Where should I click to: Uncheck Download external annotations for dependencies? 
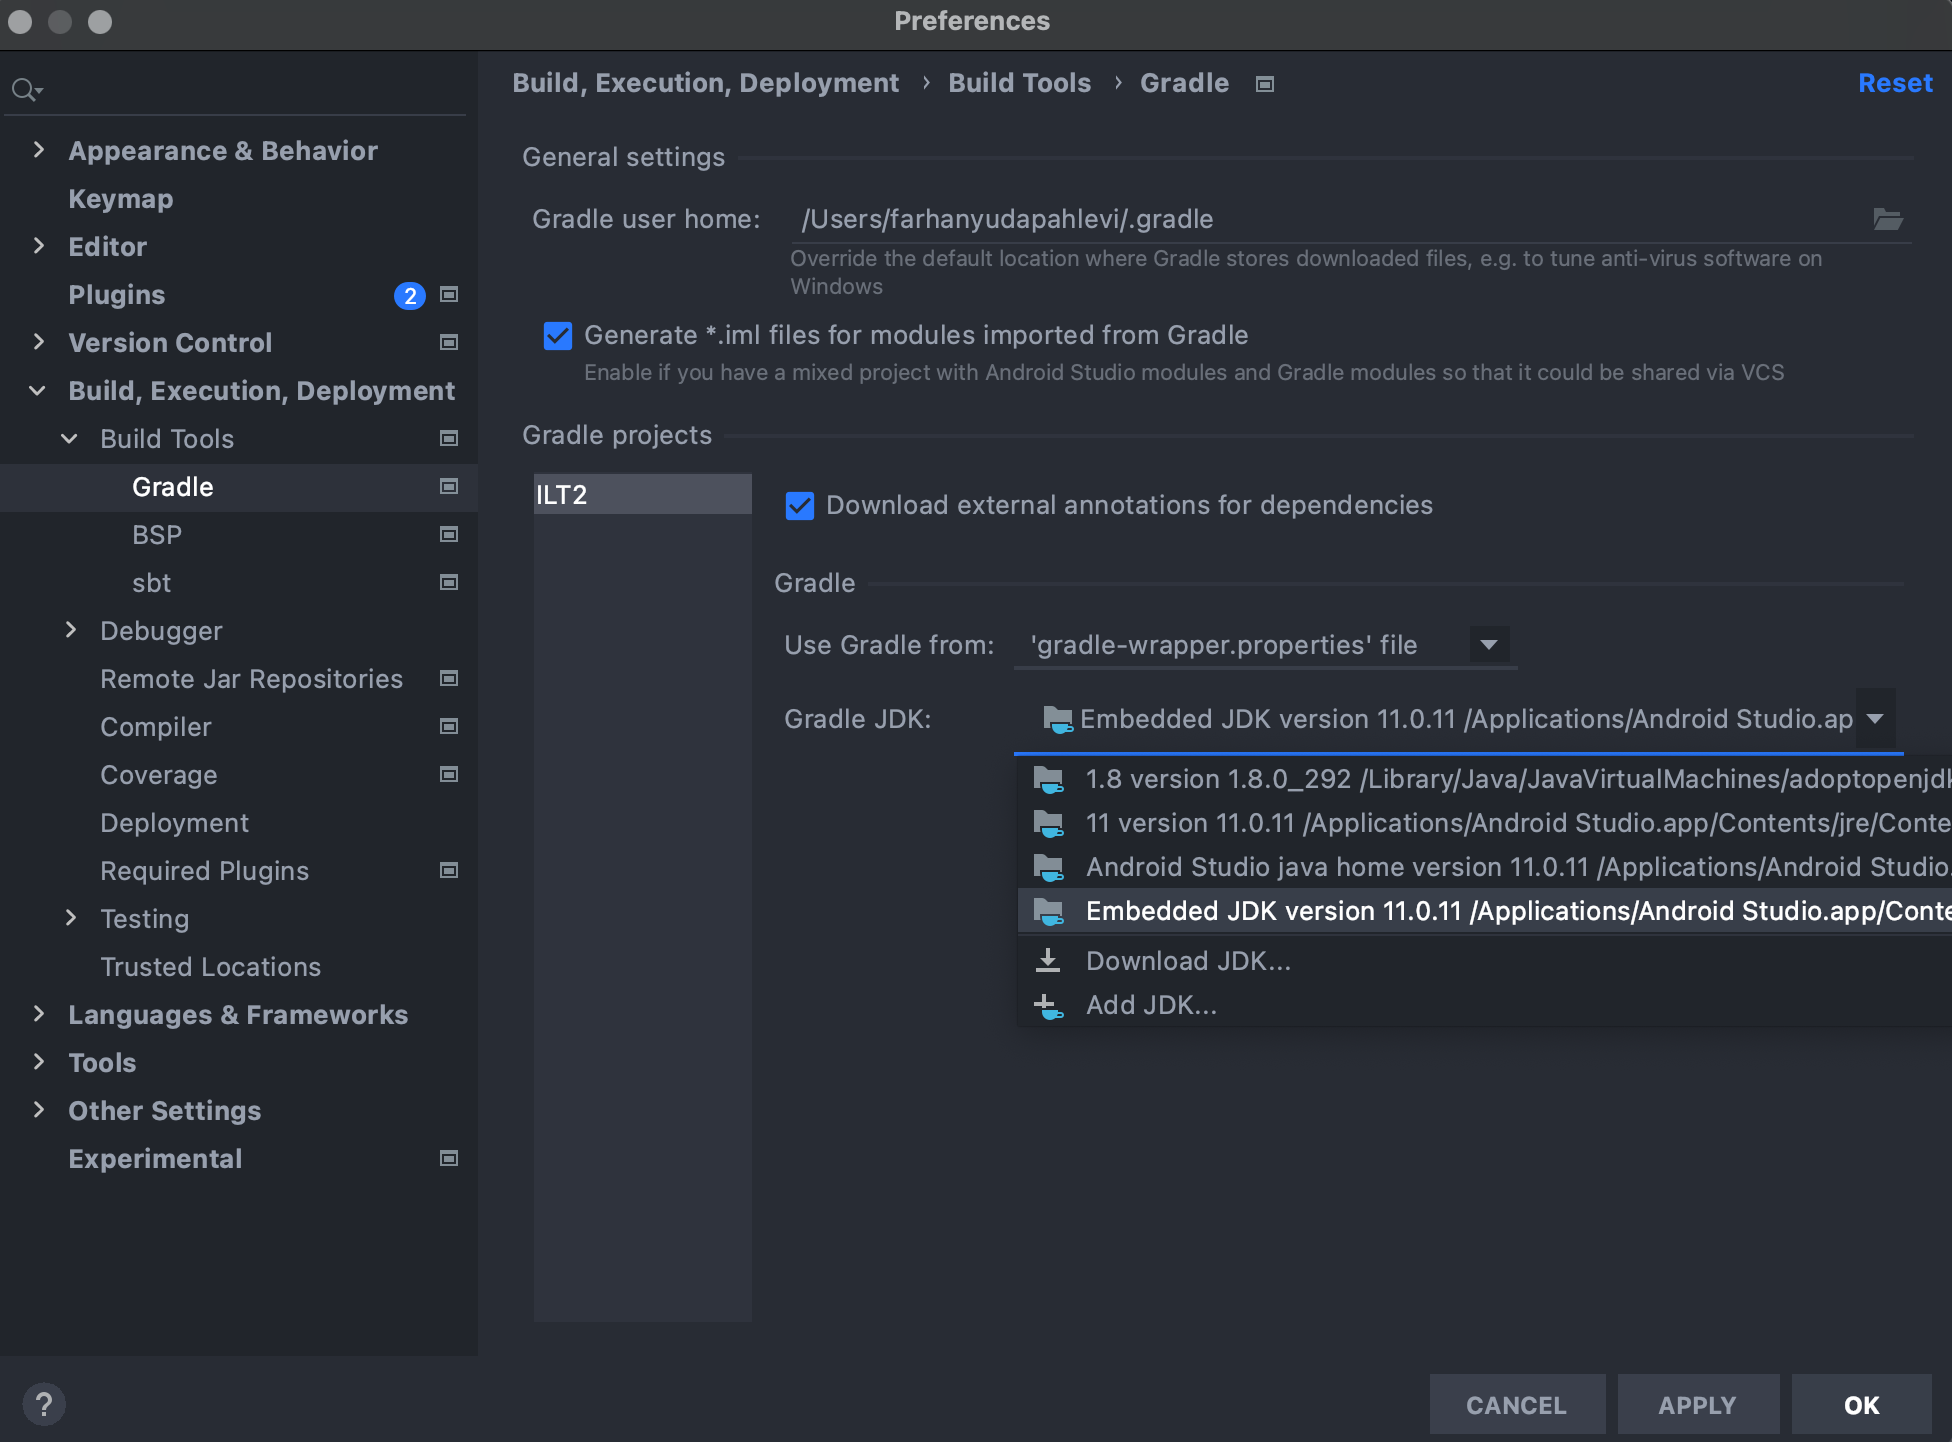point(800,506)
